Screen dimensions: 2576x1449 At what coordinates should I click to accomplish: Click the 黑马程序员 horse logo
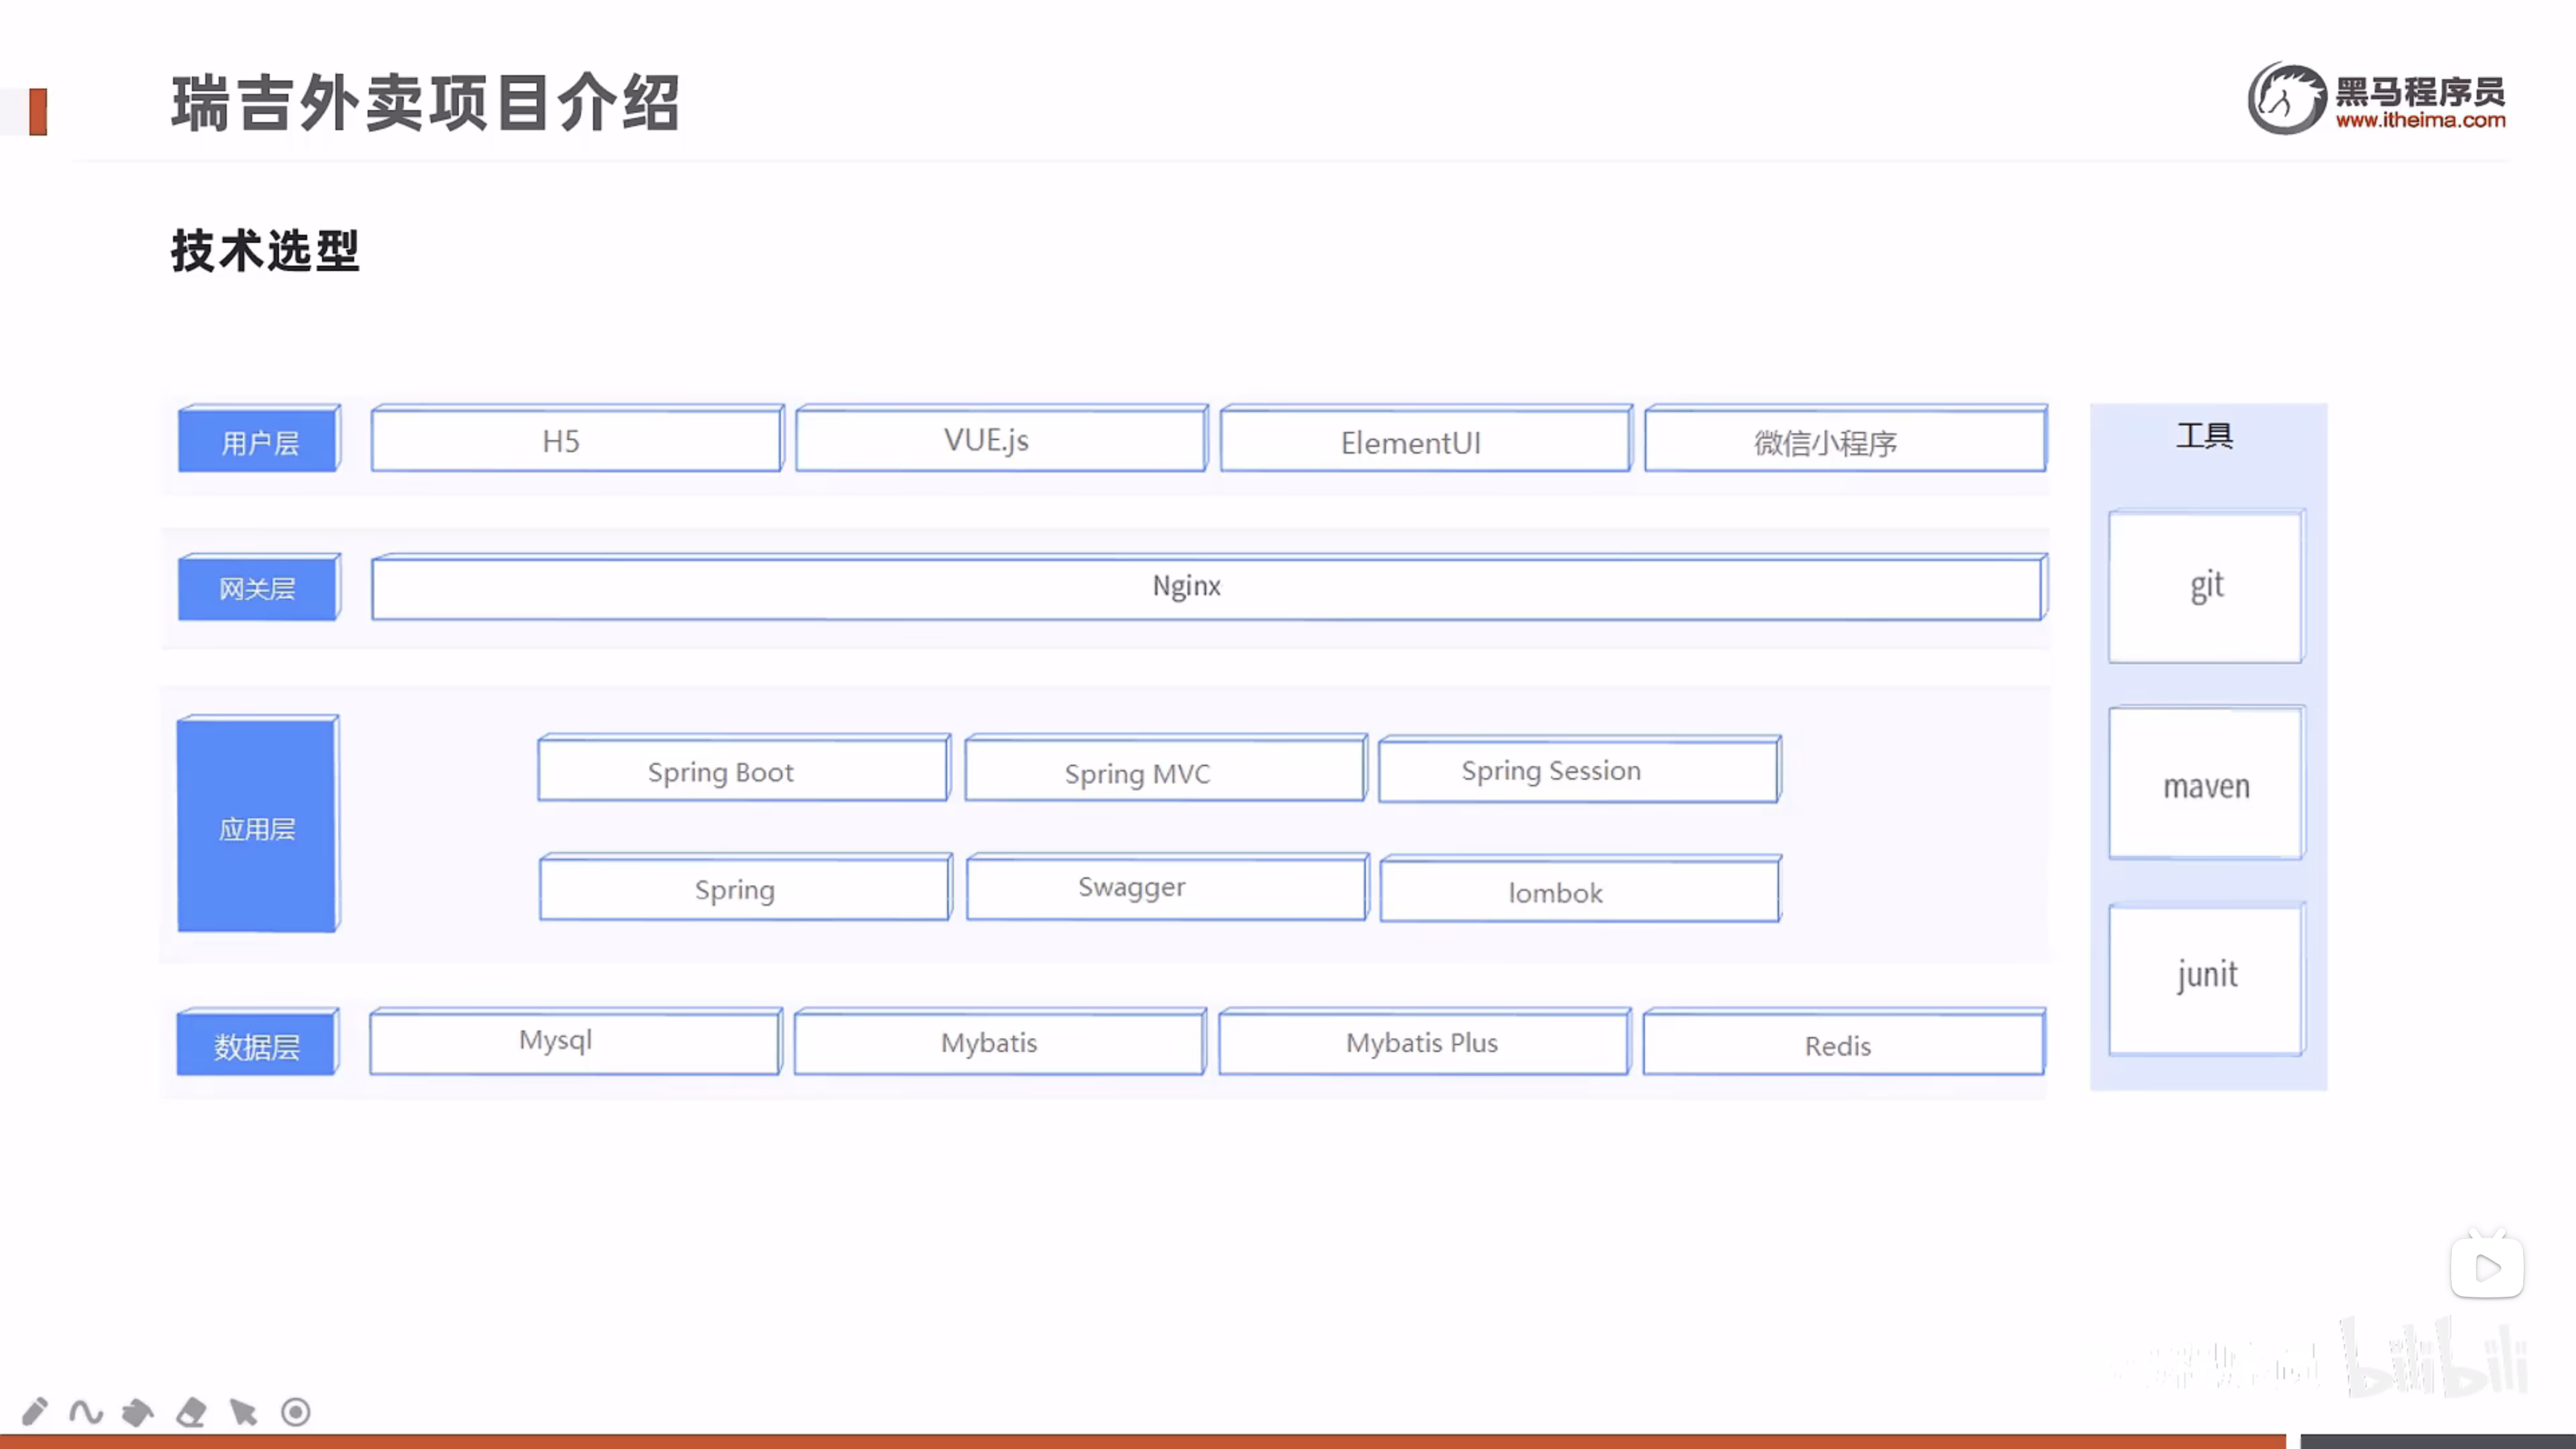coord(2285,98)
